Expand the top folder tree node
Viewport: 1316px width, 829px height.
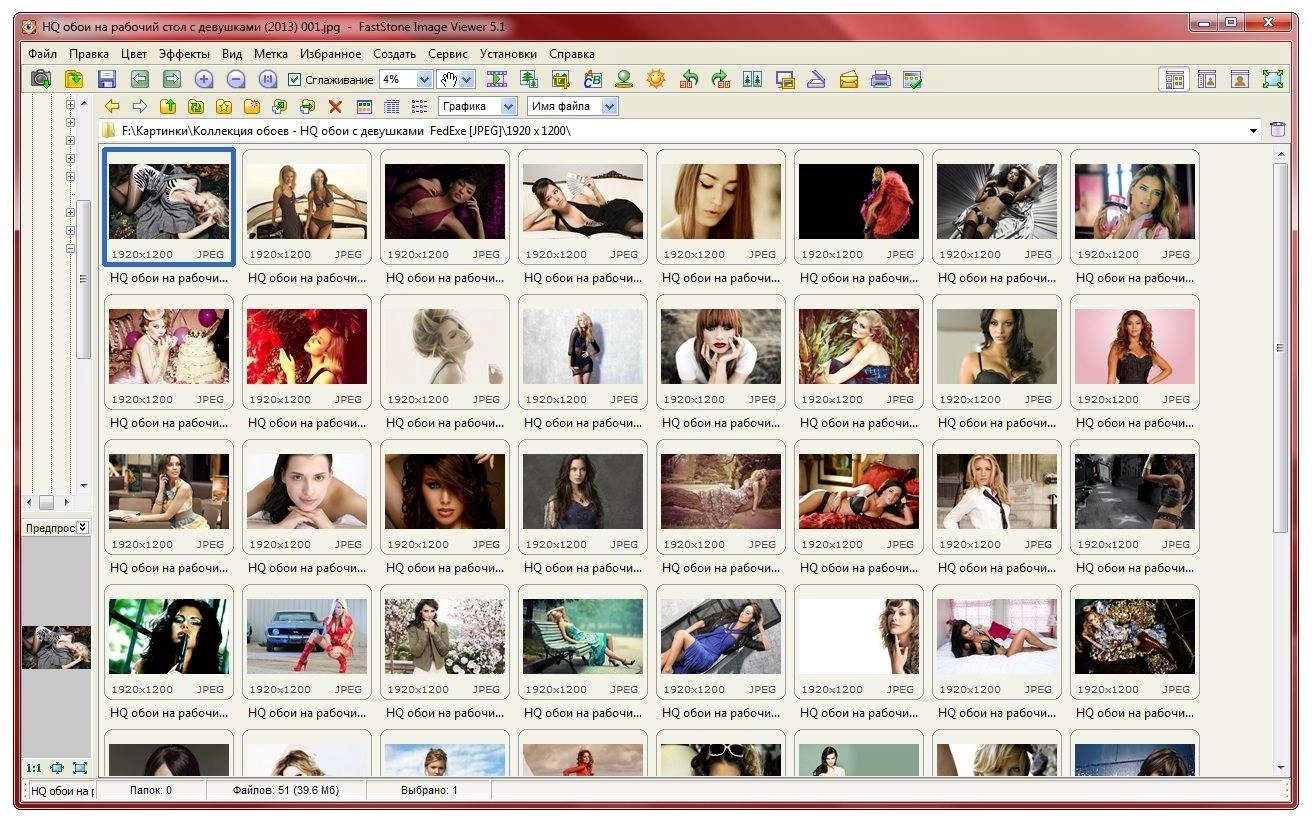point(70,104)
